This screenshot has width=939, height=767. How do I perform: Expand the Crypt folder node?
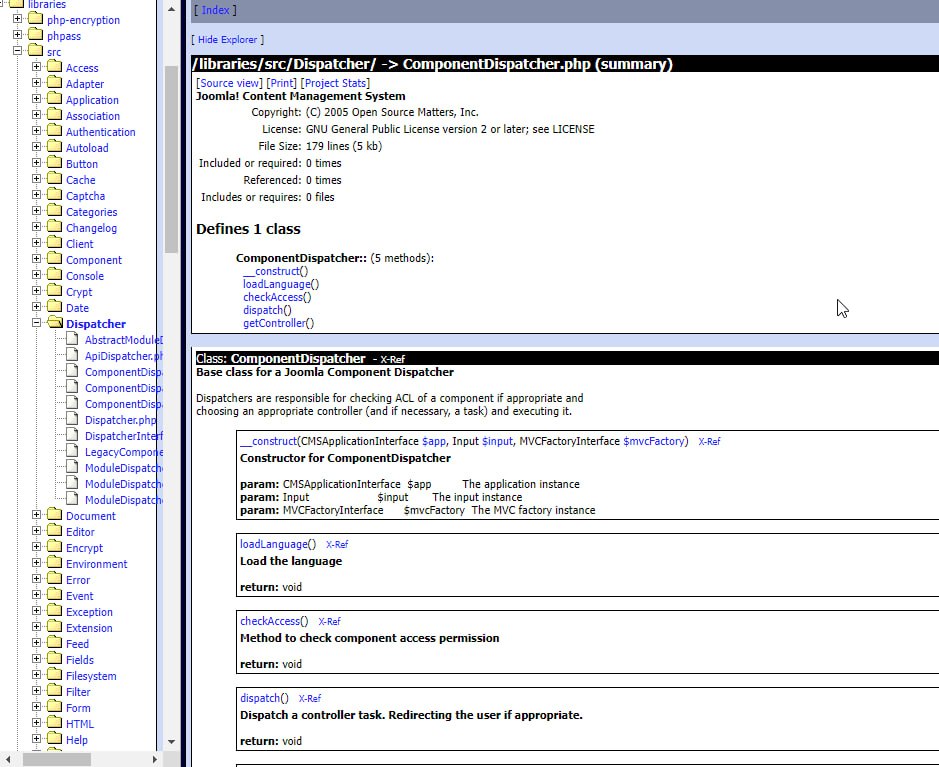37,290
